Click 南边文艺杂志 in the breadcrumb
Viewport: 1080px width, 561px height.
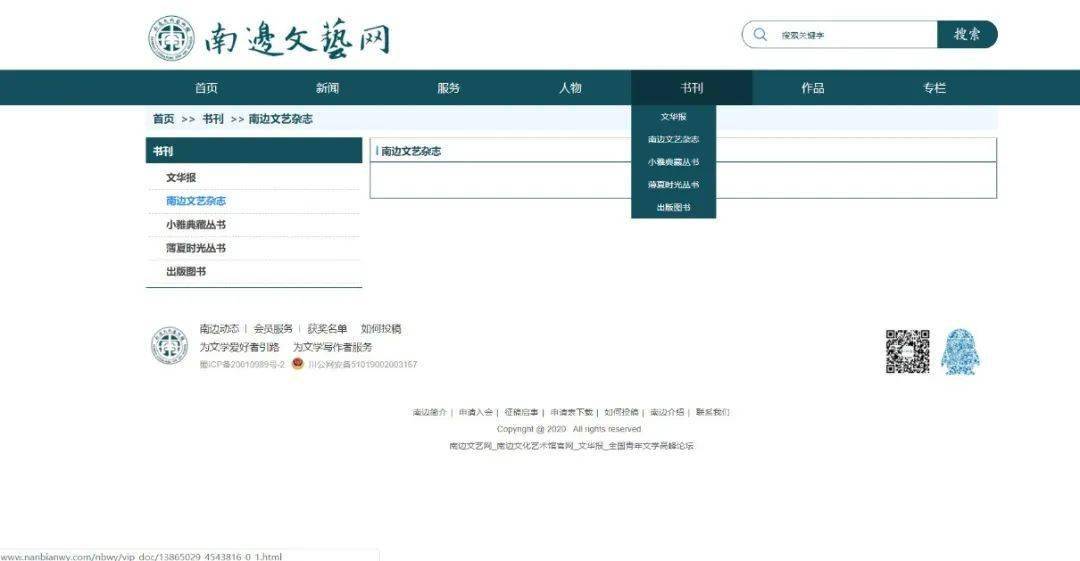(280, 119)
